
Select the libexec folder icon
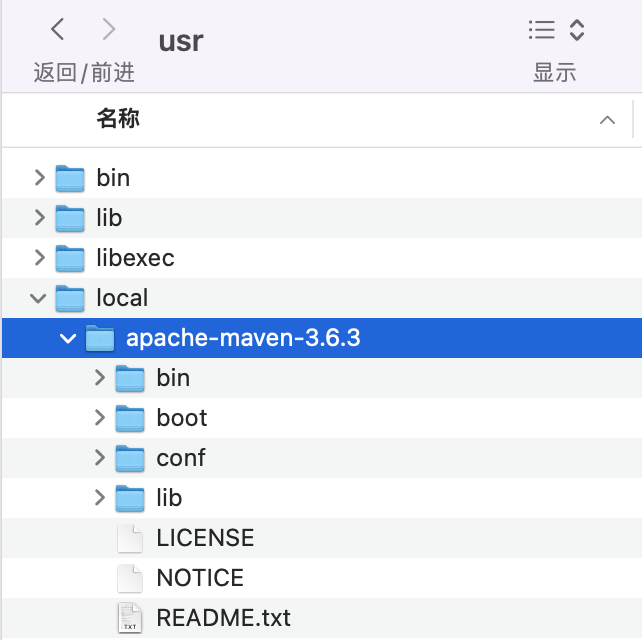[x=70, y=258]
